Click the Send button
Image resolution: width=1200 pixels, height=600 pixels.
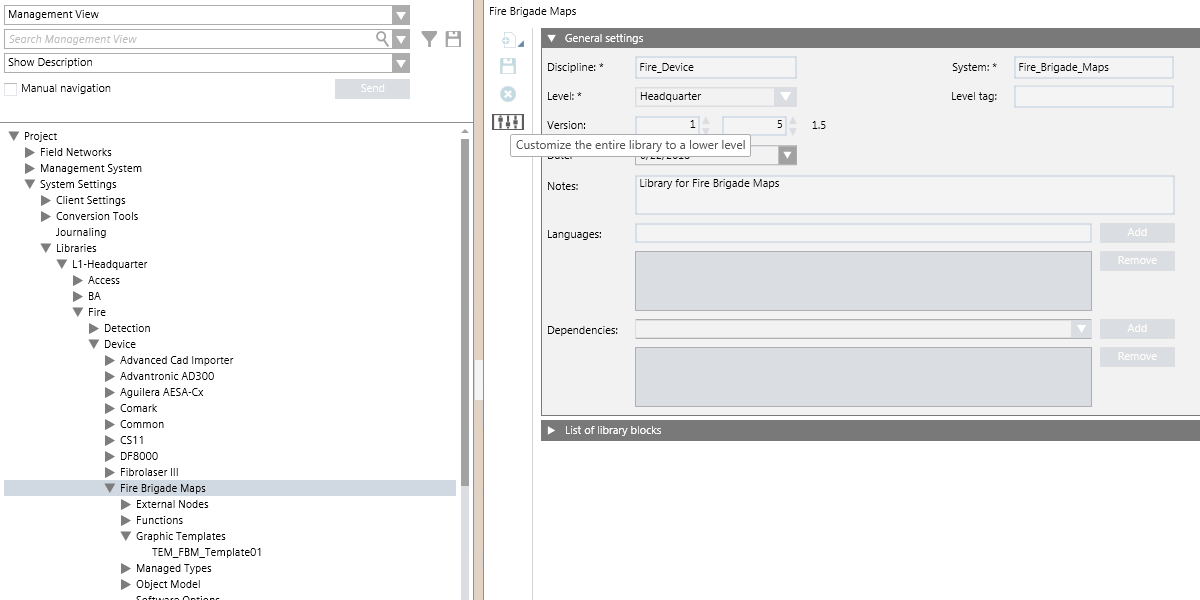[372, 88]
